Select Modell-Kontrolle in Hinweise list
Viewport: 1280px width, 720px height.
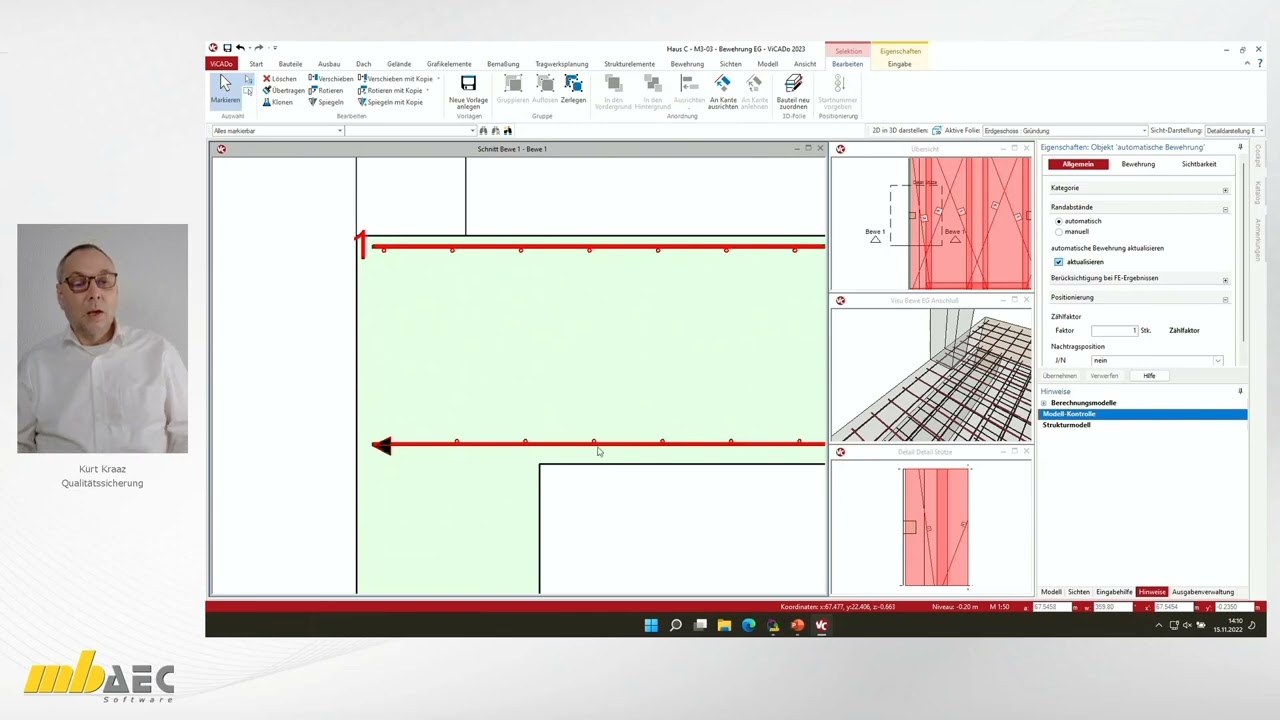click(1143, 414)
